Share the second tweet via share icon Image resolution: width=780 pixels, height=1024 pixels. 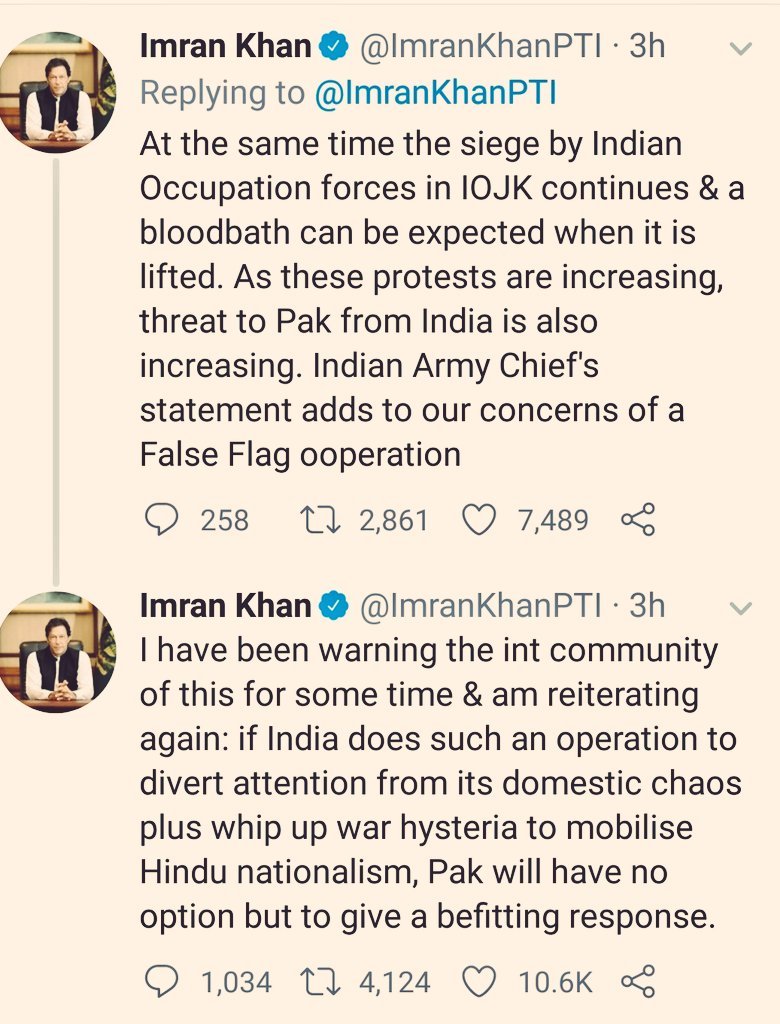638,982
